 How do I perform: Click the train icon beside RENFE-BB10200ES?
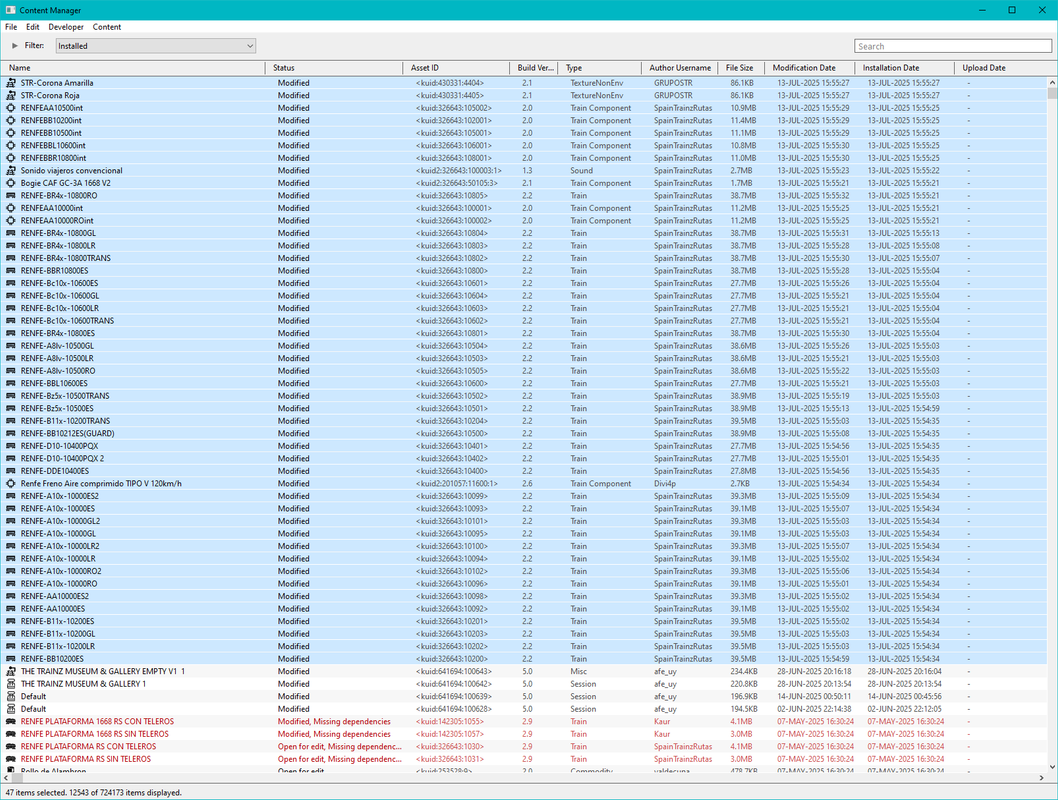click(11, 659)
